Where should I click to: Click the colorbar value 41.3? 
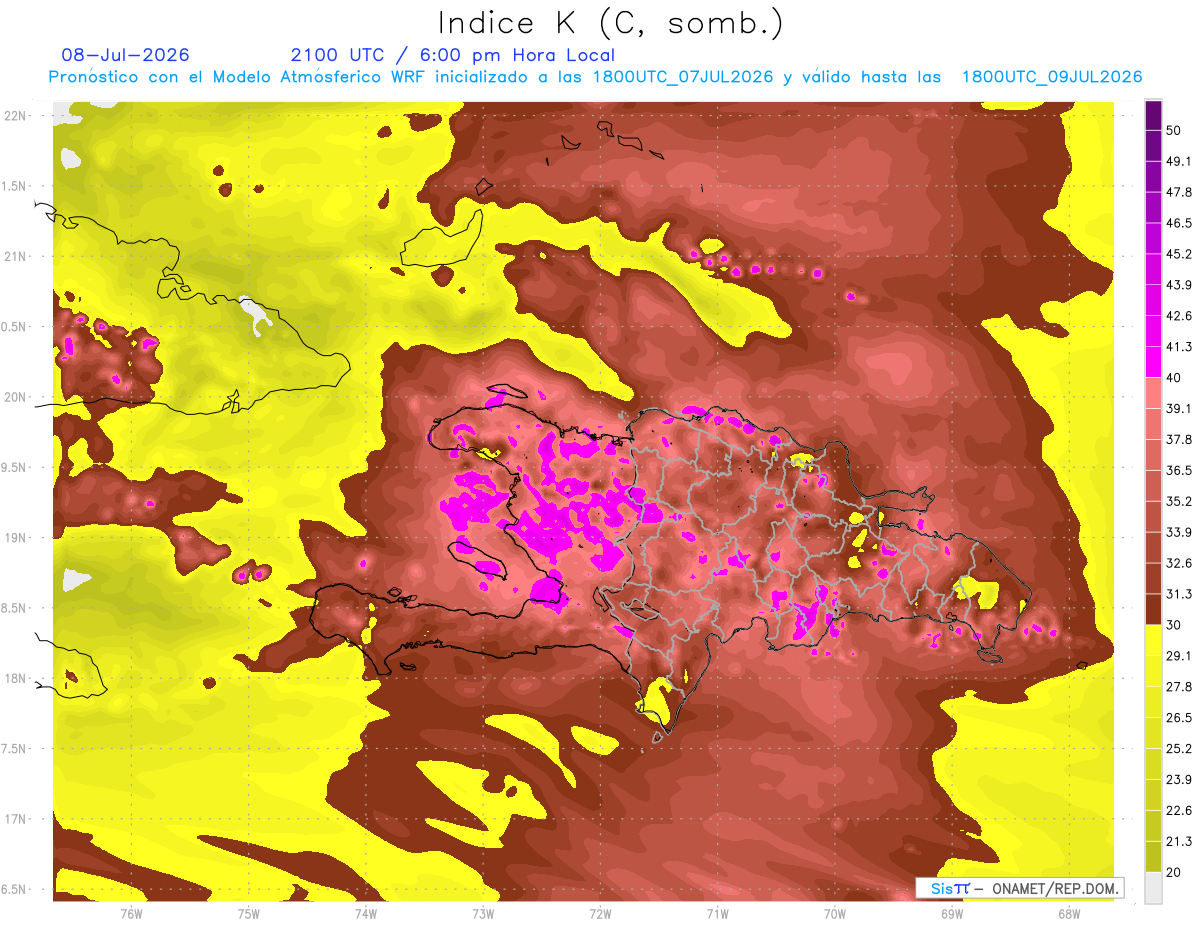[1179, 347]
